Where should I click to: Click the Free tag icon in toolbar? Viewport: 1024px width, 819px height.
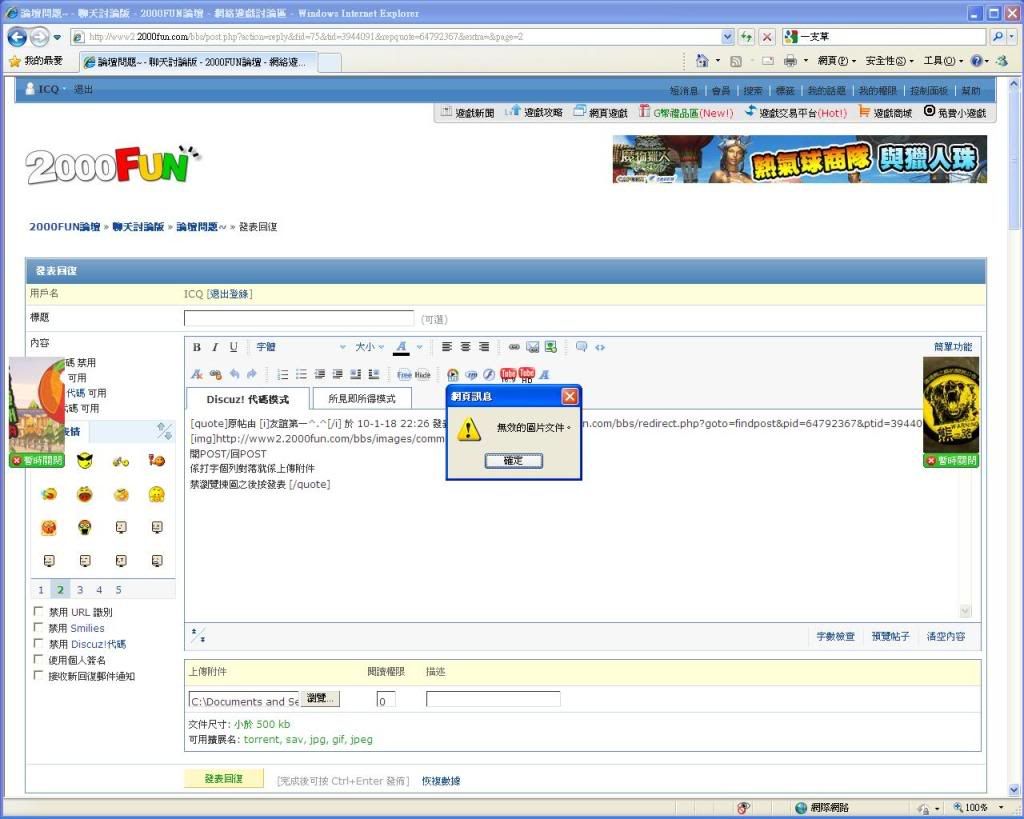[x=404, y=374]
